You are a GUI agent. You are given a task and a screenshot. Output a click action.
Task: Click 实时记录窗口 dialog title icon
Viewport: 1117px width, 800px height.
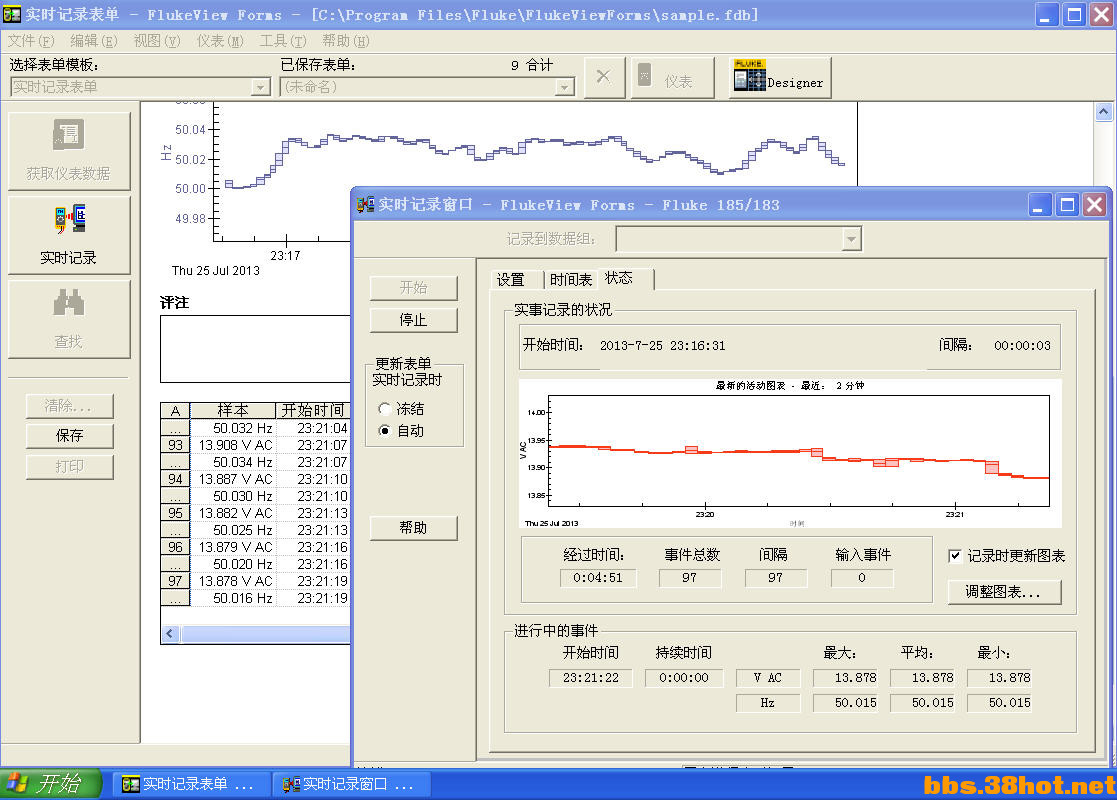pos(365,204)
